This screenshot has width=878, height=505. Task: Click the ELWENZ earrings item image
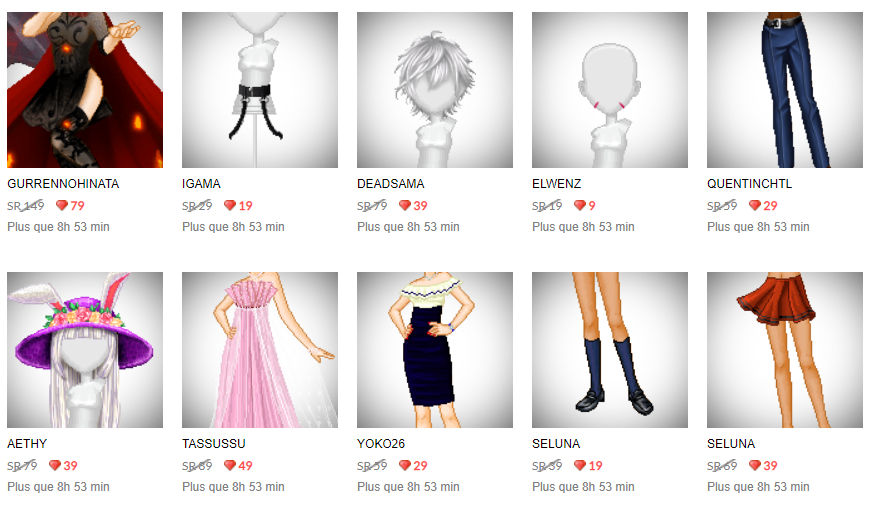pos(610,90)
